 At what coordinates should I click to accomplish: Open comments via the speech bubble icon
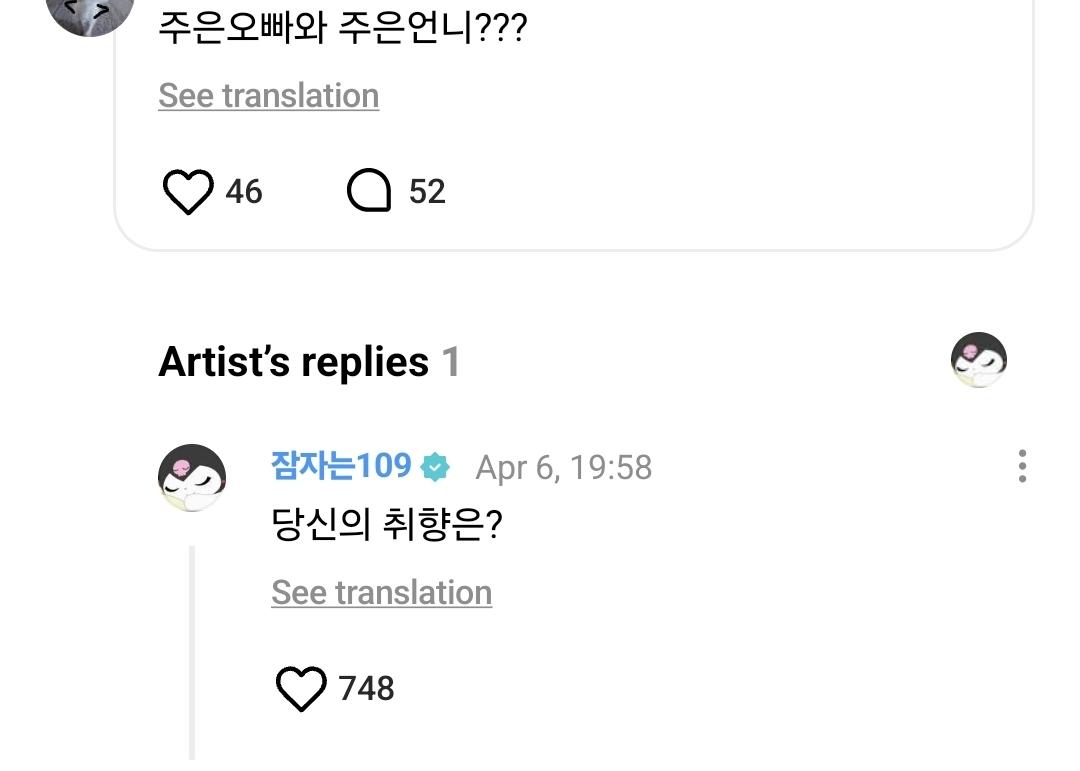pyautogui.click(x=369, y=190)
